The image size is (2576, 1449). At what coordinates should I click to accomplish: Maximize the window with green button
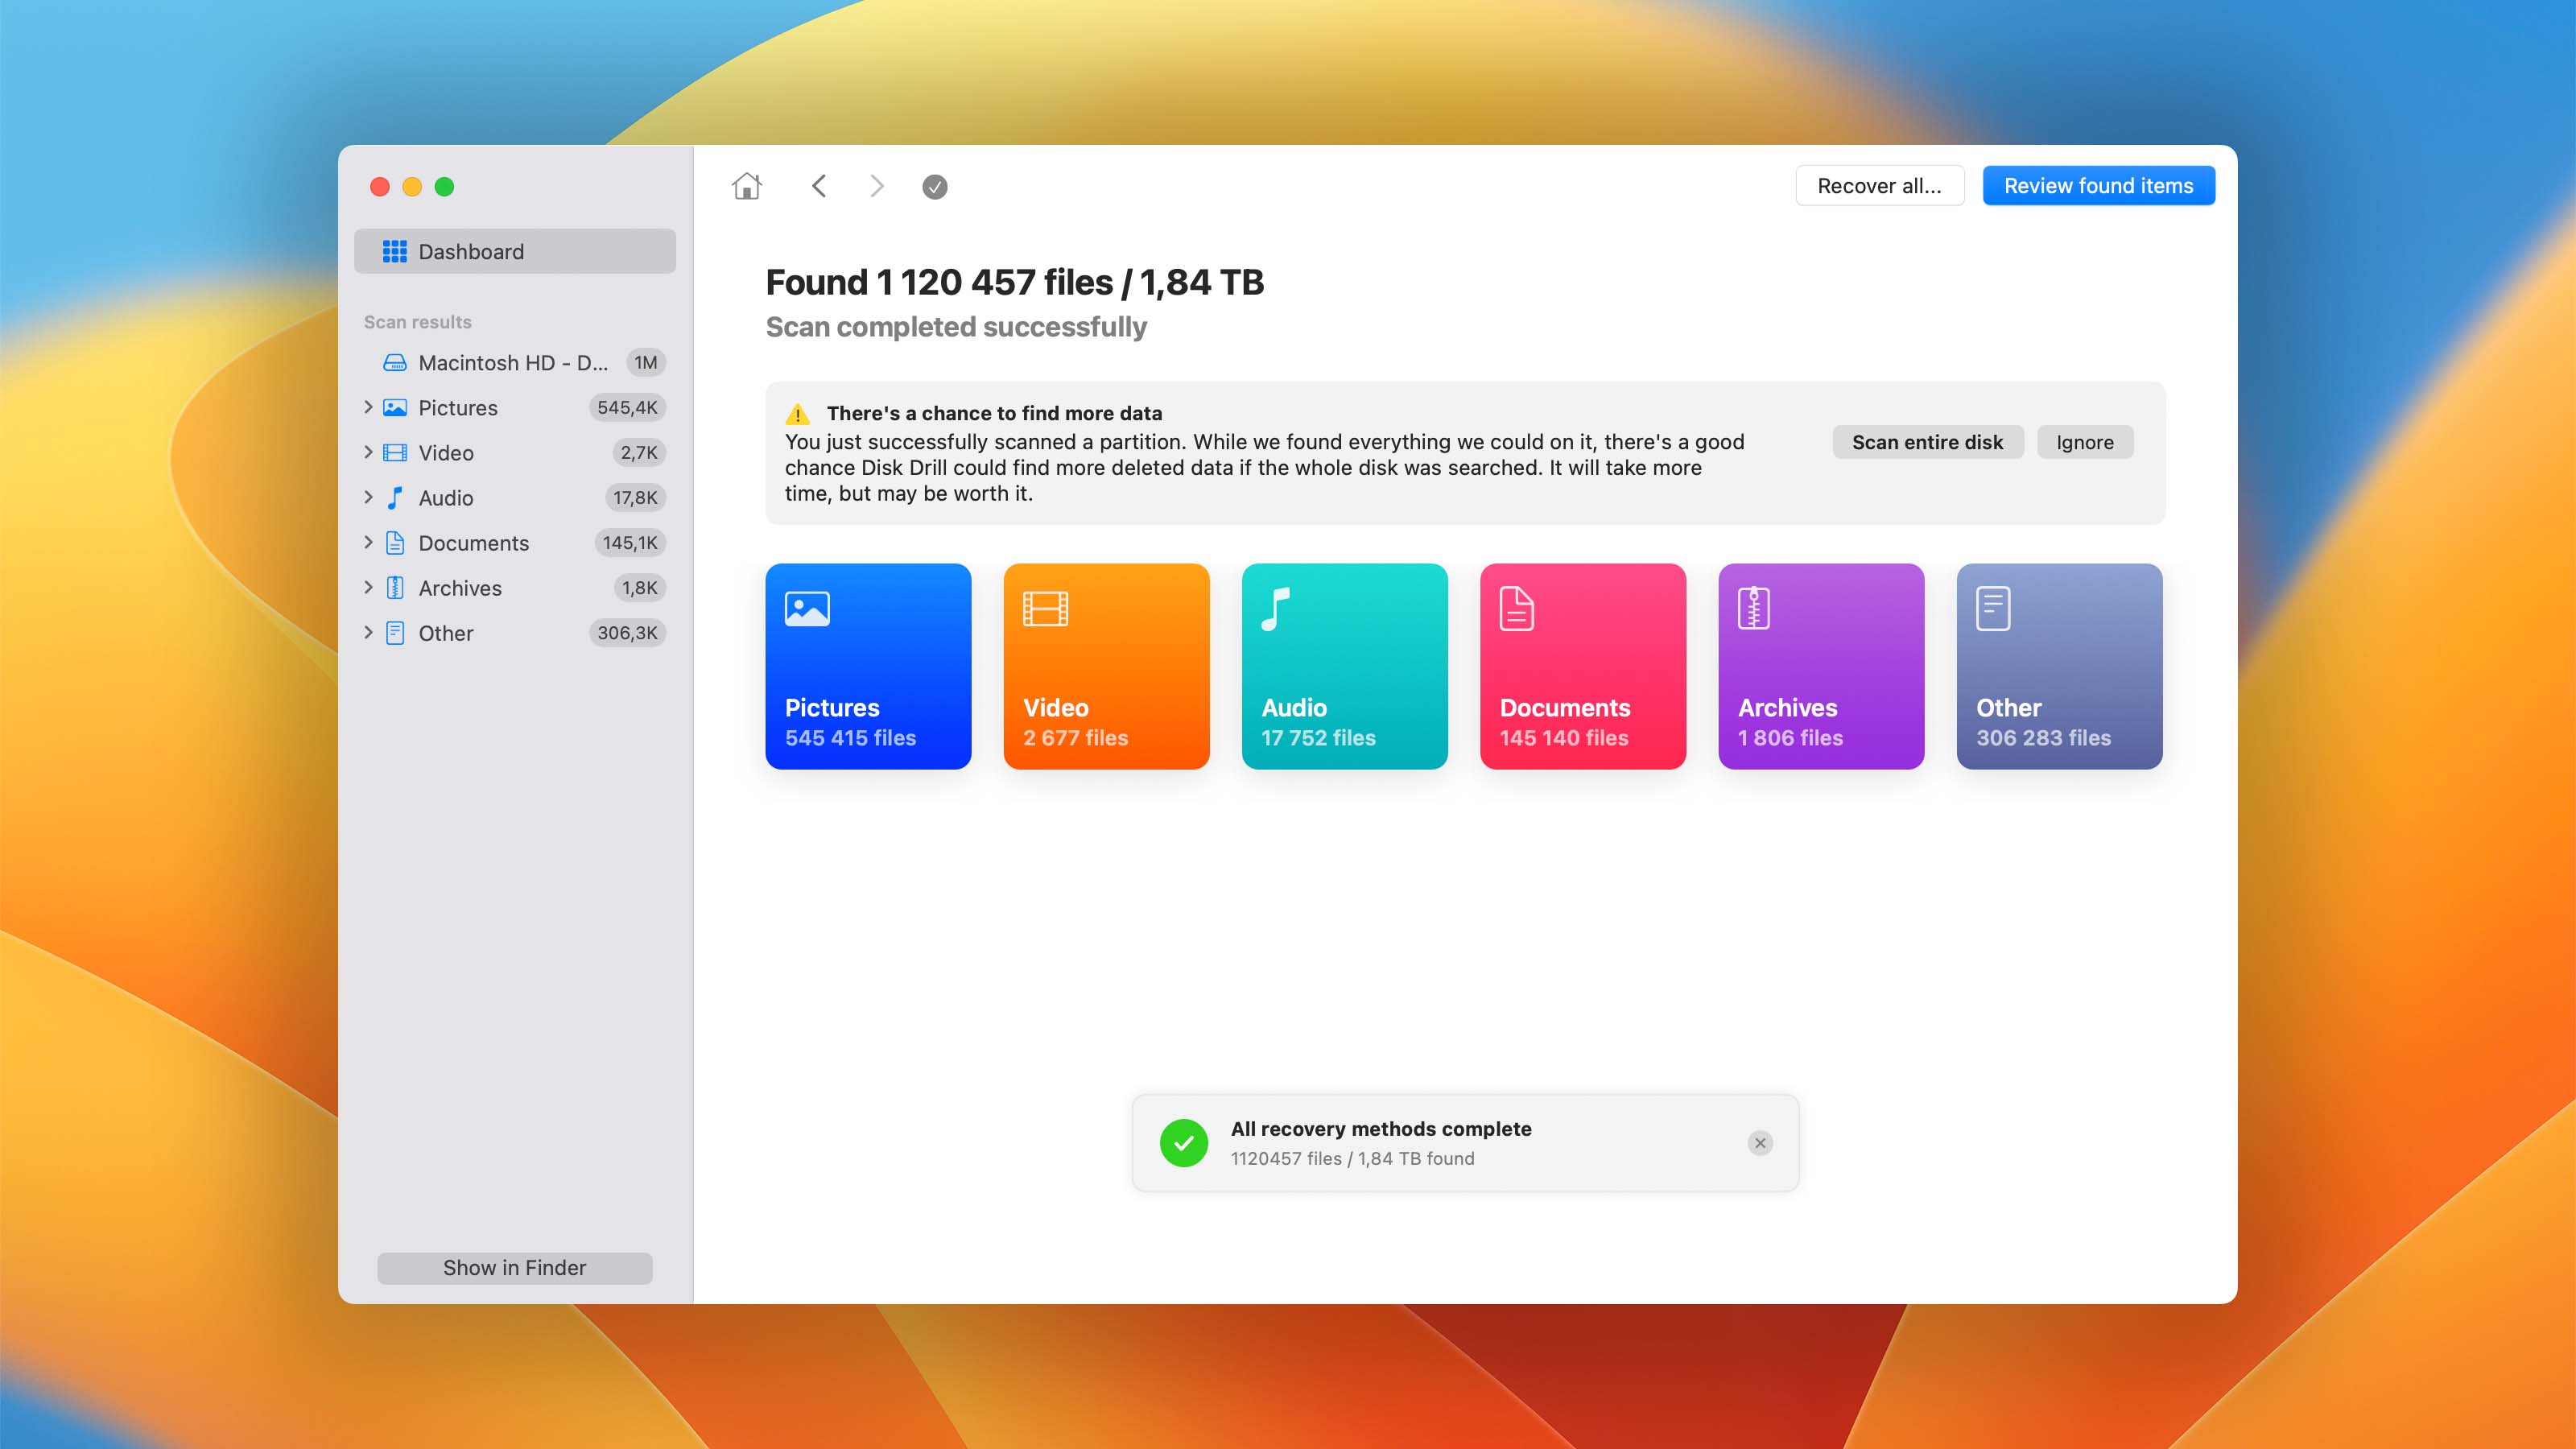pyautogui.click(x=445, y=187)
